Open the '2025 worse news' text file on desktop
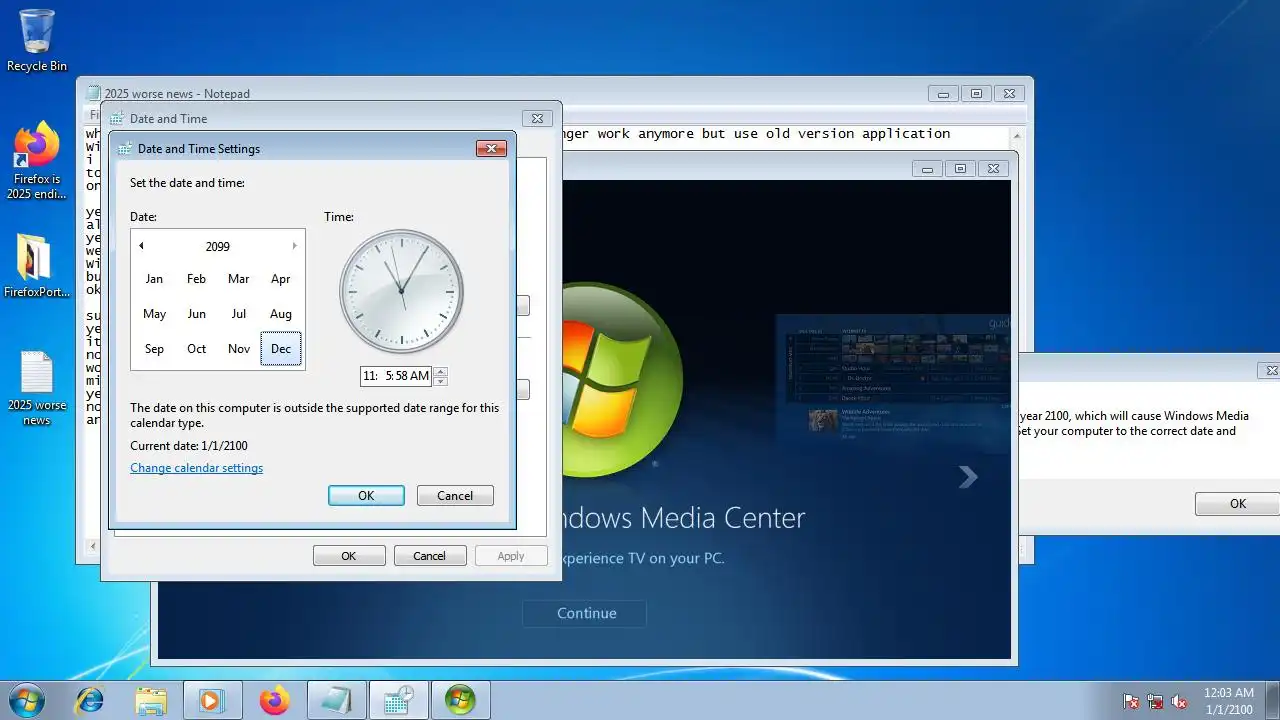The image size is (1280, 720). tap(37, 390)
